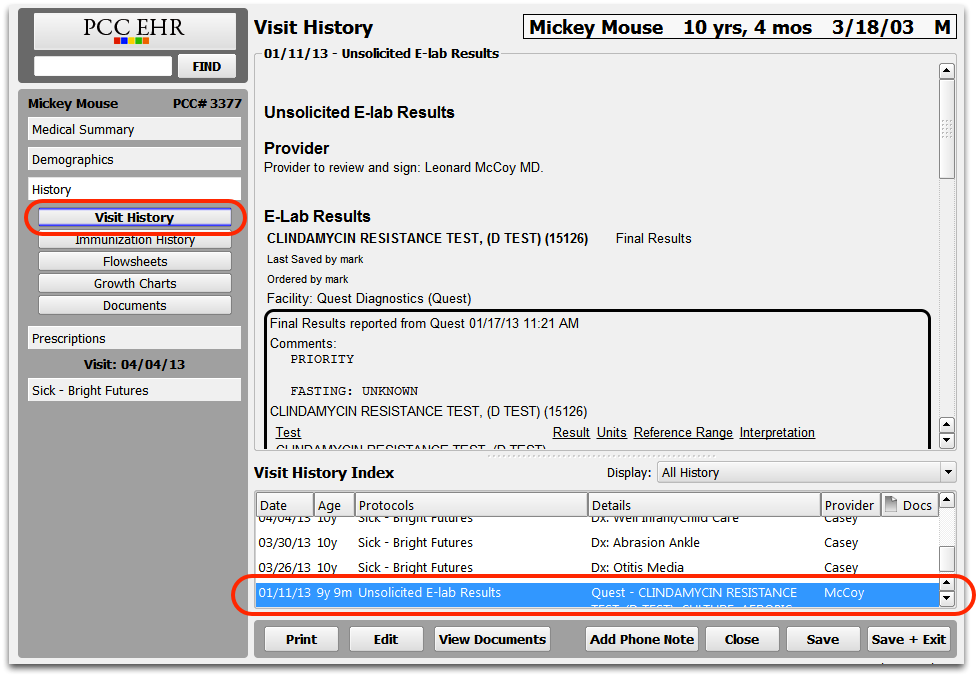Click the Save + Exit button
The height and width of the screenshot is (677, 977).
pos(908,639)
